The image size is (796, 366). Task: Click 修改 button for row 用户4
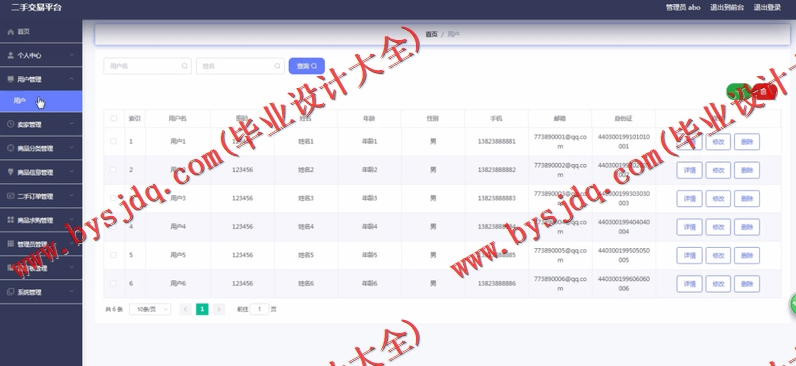[x=718, y=227]
